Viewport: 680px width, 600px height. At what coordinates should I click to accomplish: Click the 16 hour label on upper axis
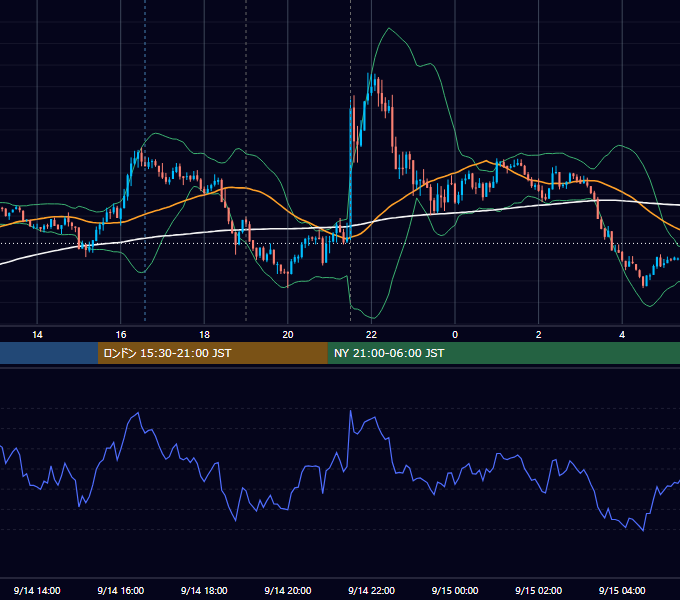[121, 335]
